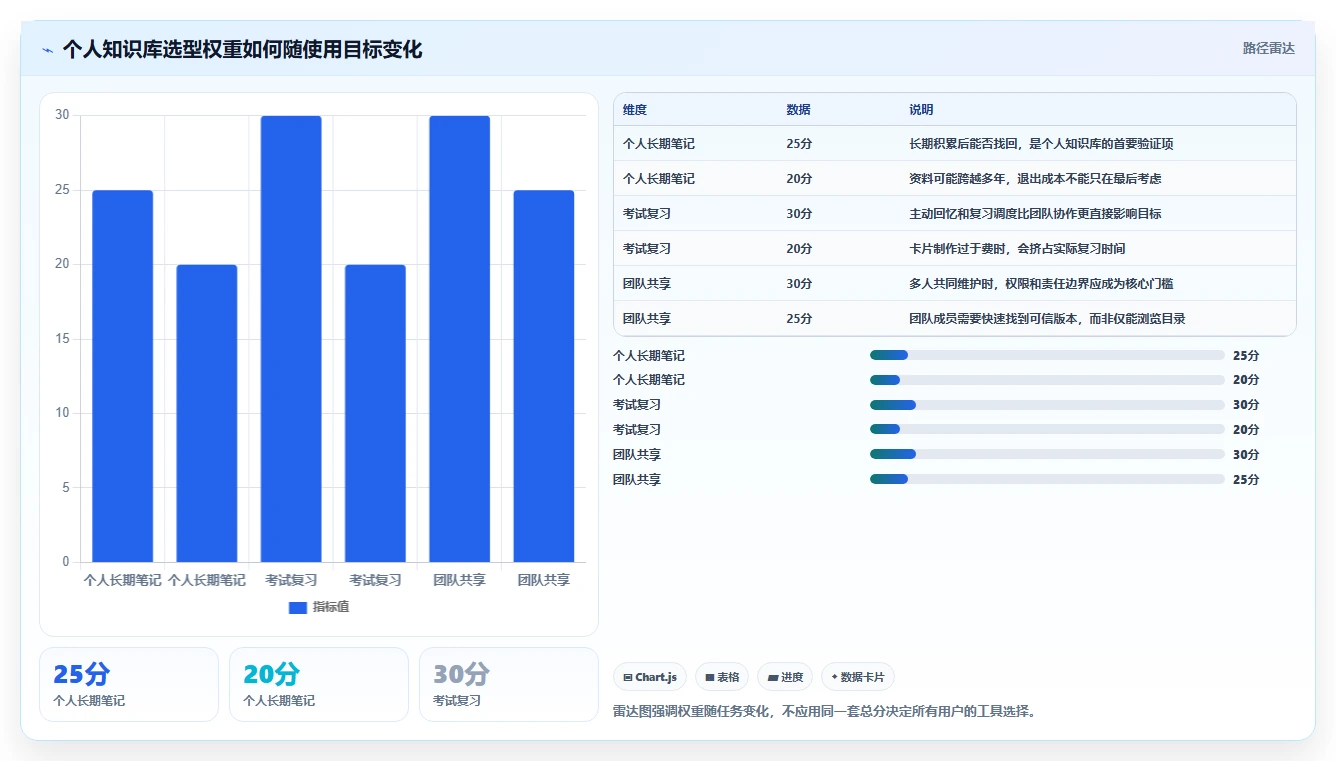The width and height of the screenshot is (1336, 761).
Task: Select the cell 团队成员需要快速找到可信版本，而非仅能浏览目录
Action: click(1047, 319)
